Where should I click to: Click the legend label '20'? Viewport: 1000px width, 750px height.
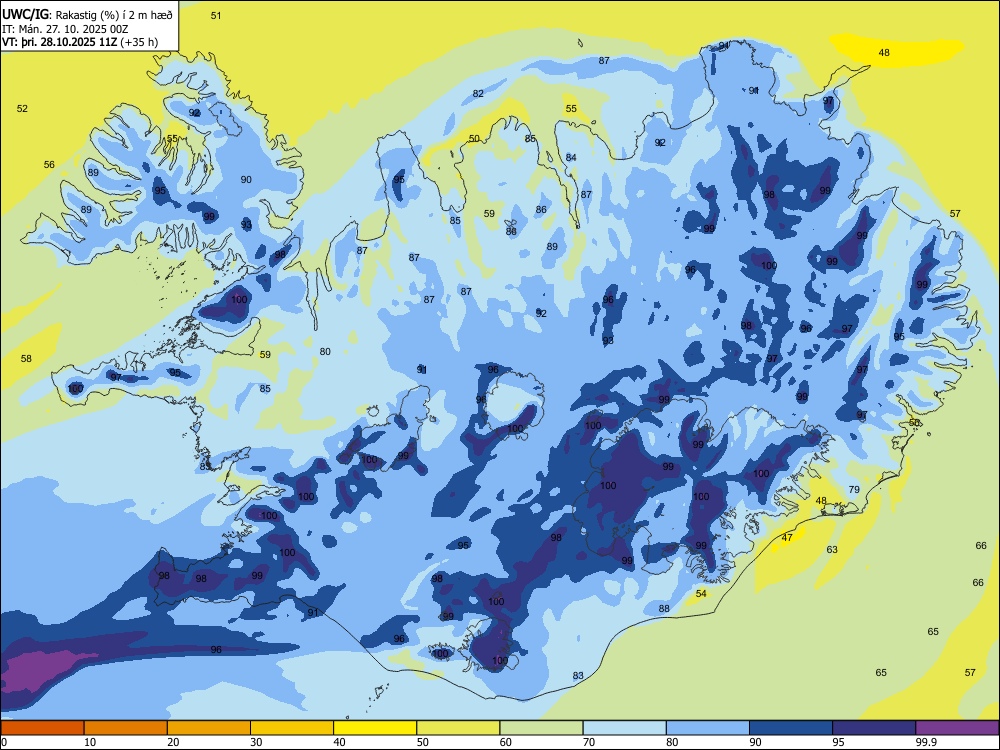173,742
